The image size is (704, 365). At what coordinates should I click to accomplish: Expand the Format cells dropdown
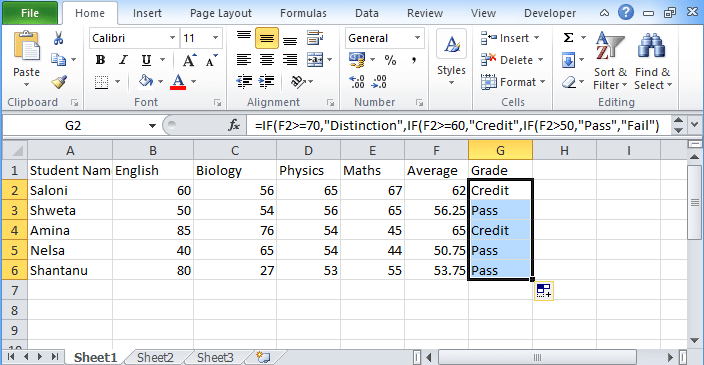[543, 82]
